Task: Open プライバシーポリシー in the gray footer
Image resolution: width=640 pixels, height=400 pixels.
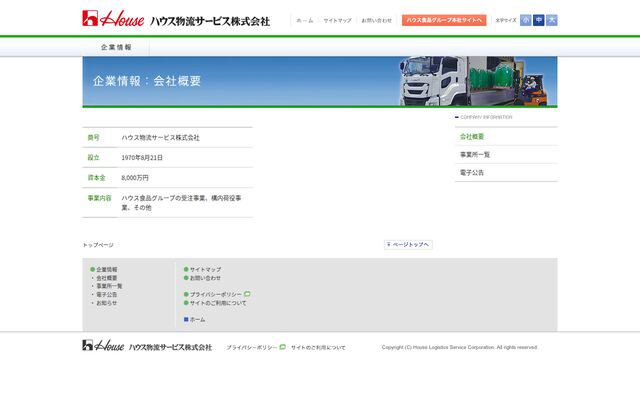Action: pyautogui.click(x=216, y=294)
